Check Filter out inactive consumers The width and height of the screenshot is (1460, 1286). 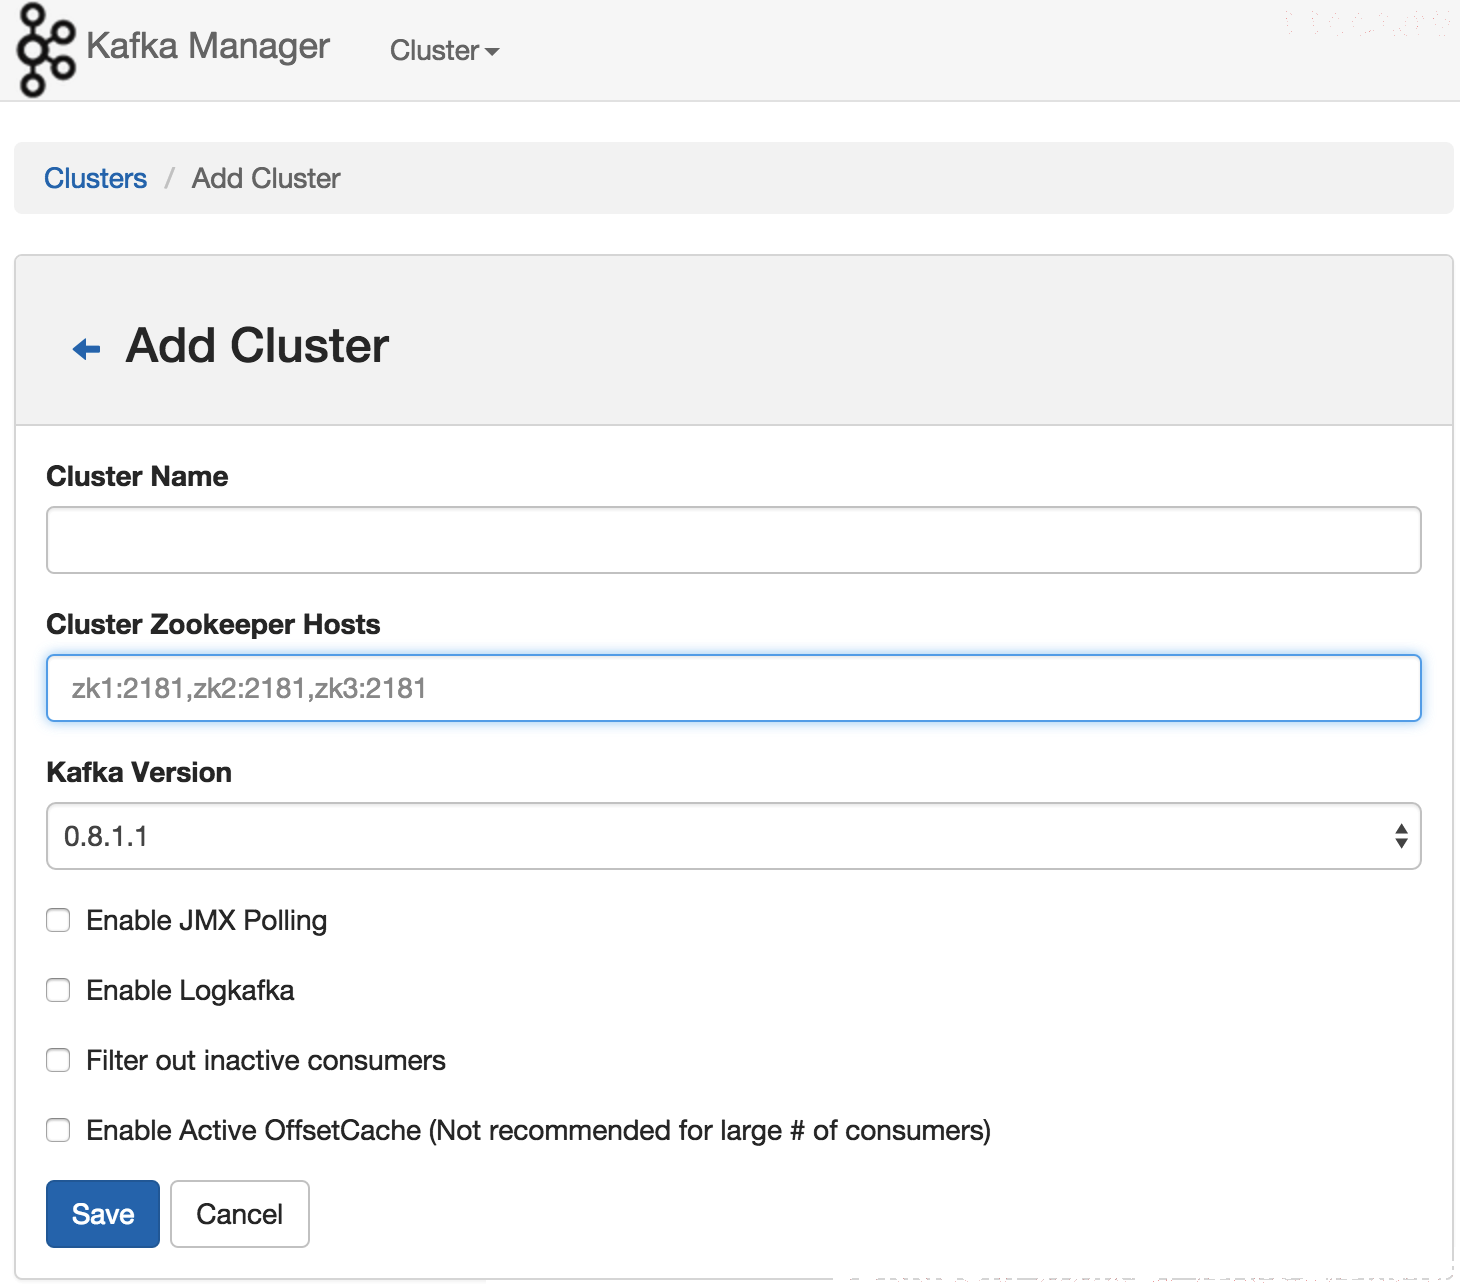click(58, 1060)
